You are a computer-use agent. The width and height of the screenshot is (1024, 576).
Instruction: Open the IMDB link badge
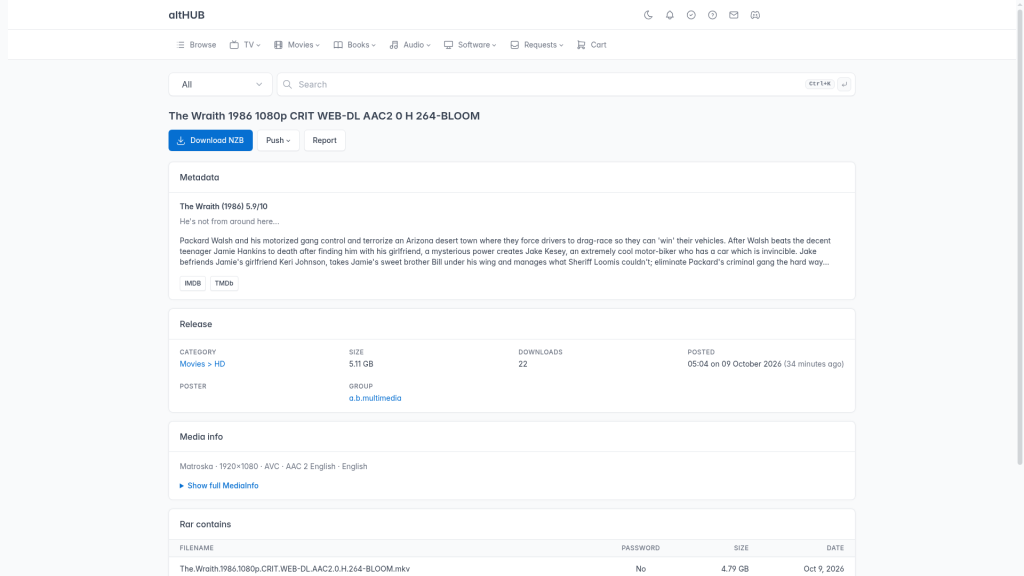coord(193,283)
